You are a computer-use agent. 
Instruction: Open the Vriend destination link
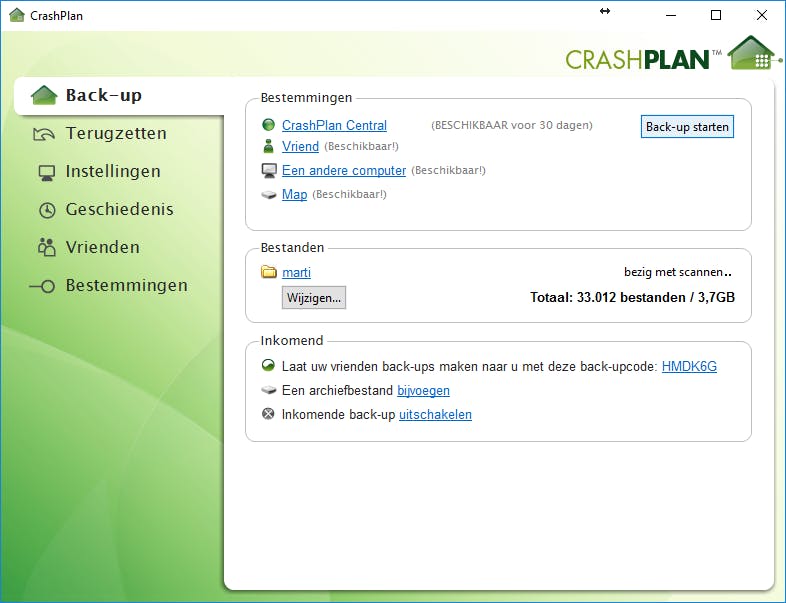tap(300, 146)
